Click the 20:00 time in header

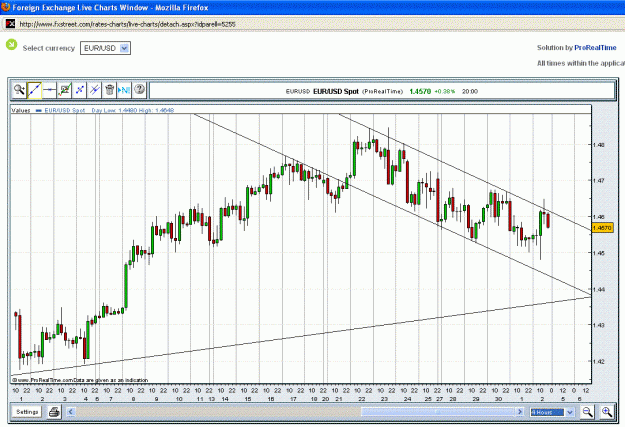(x=470, y=91)
